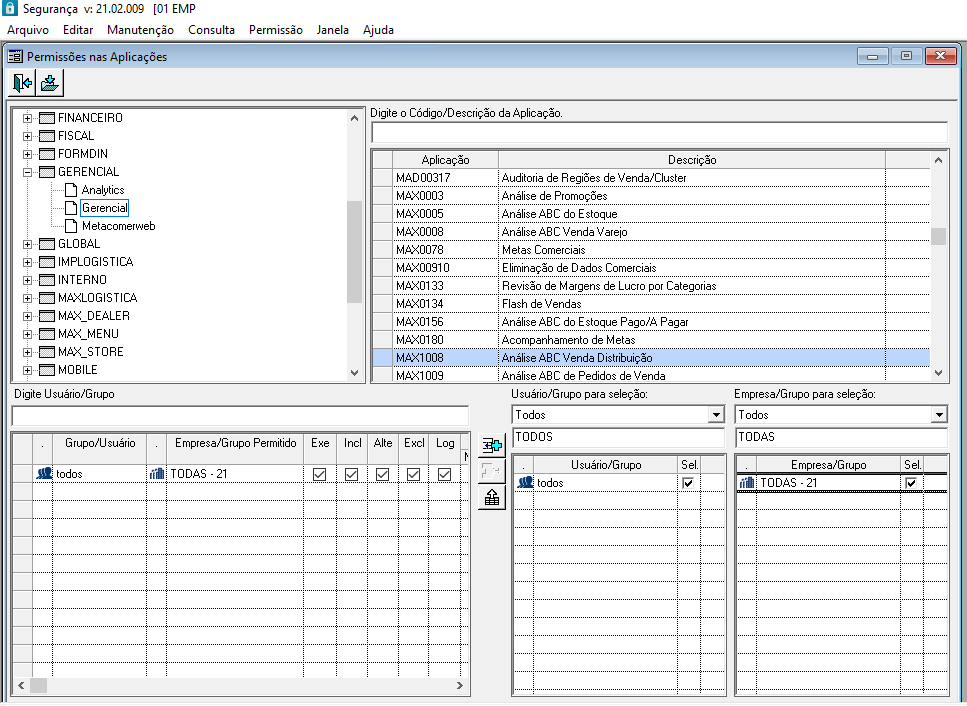The image size is (967, 706).
Task: Select the Metacomerweb tree item
Action: pyautogui.click(x=118, y=226)
